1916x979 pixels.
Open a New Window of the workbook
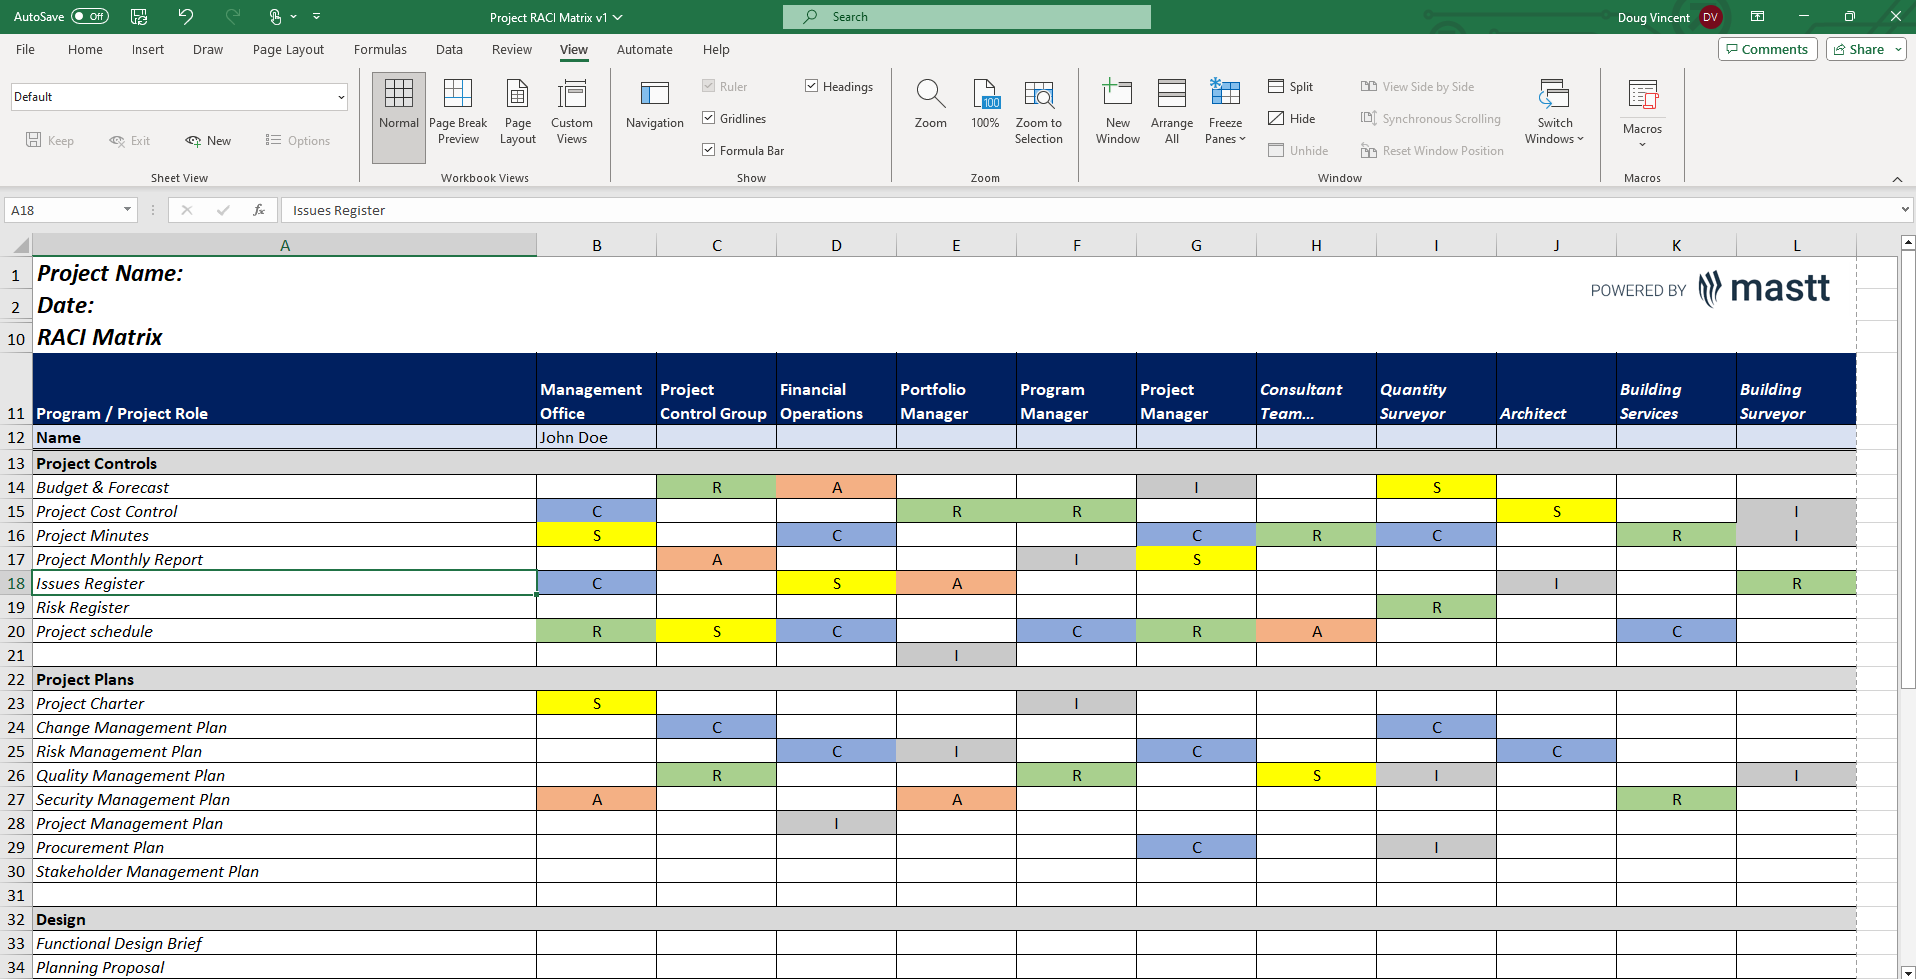point(1117,110)
